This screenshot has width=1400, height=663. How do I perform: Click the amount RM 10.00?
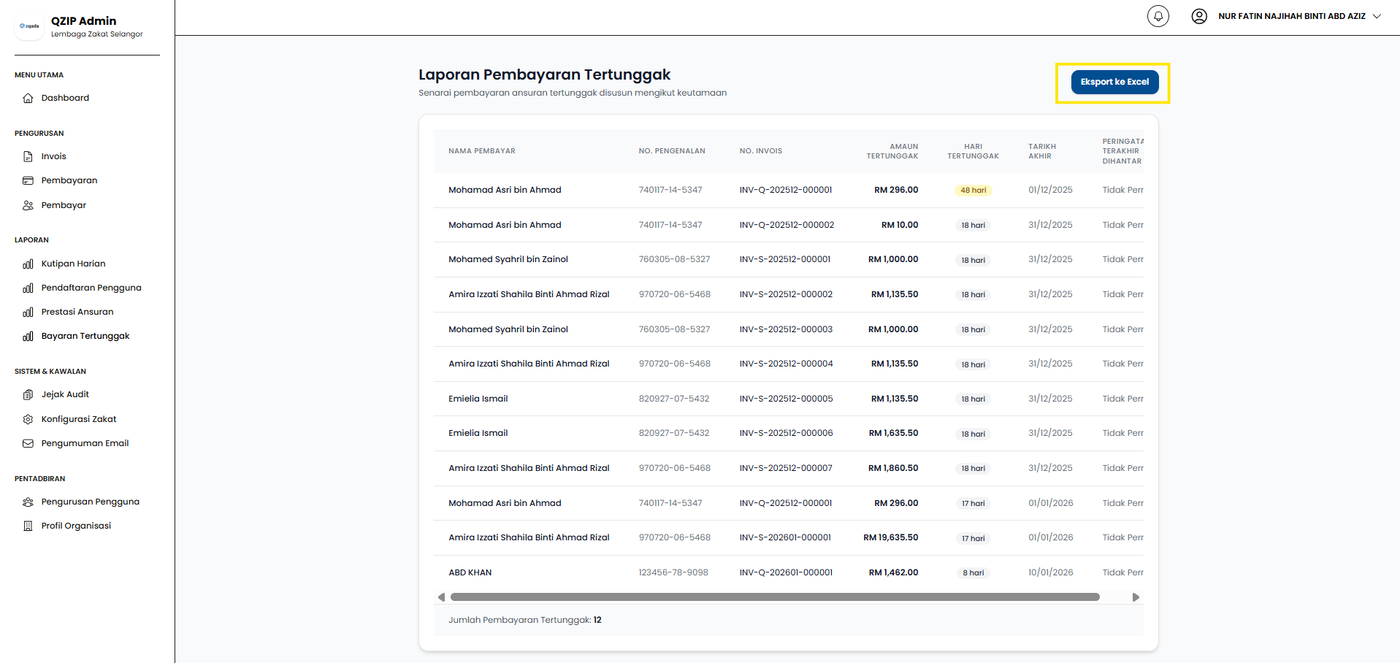coord(900,225)
